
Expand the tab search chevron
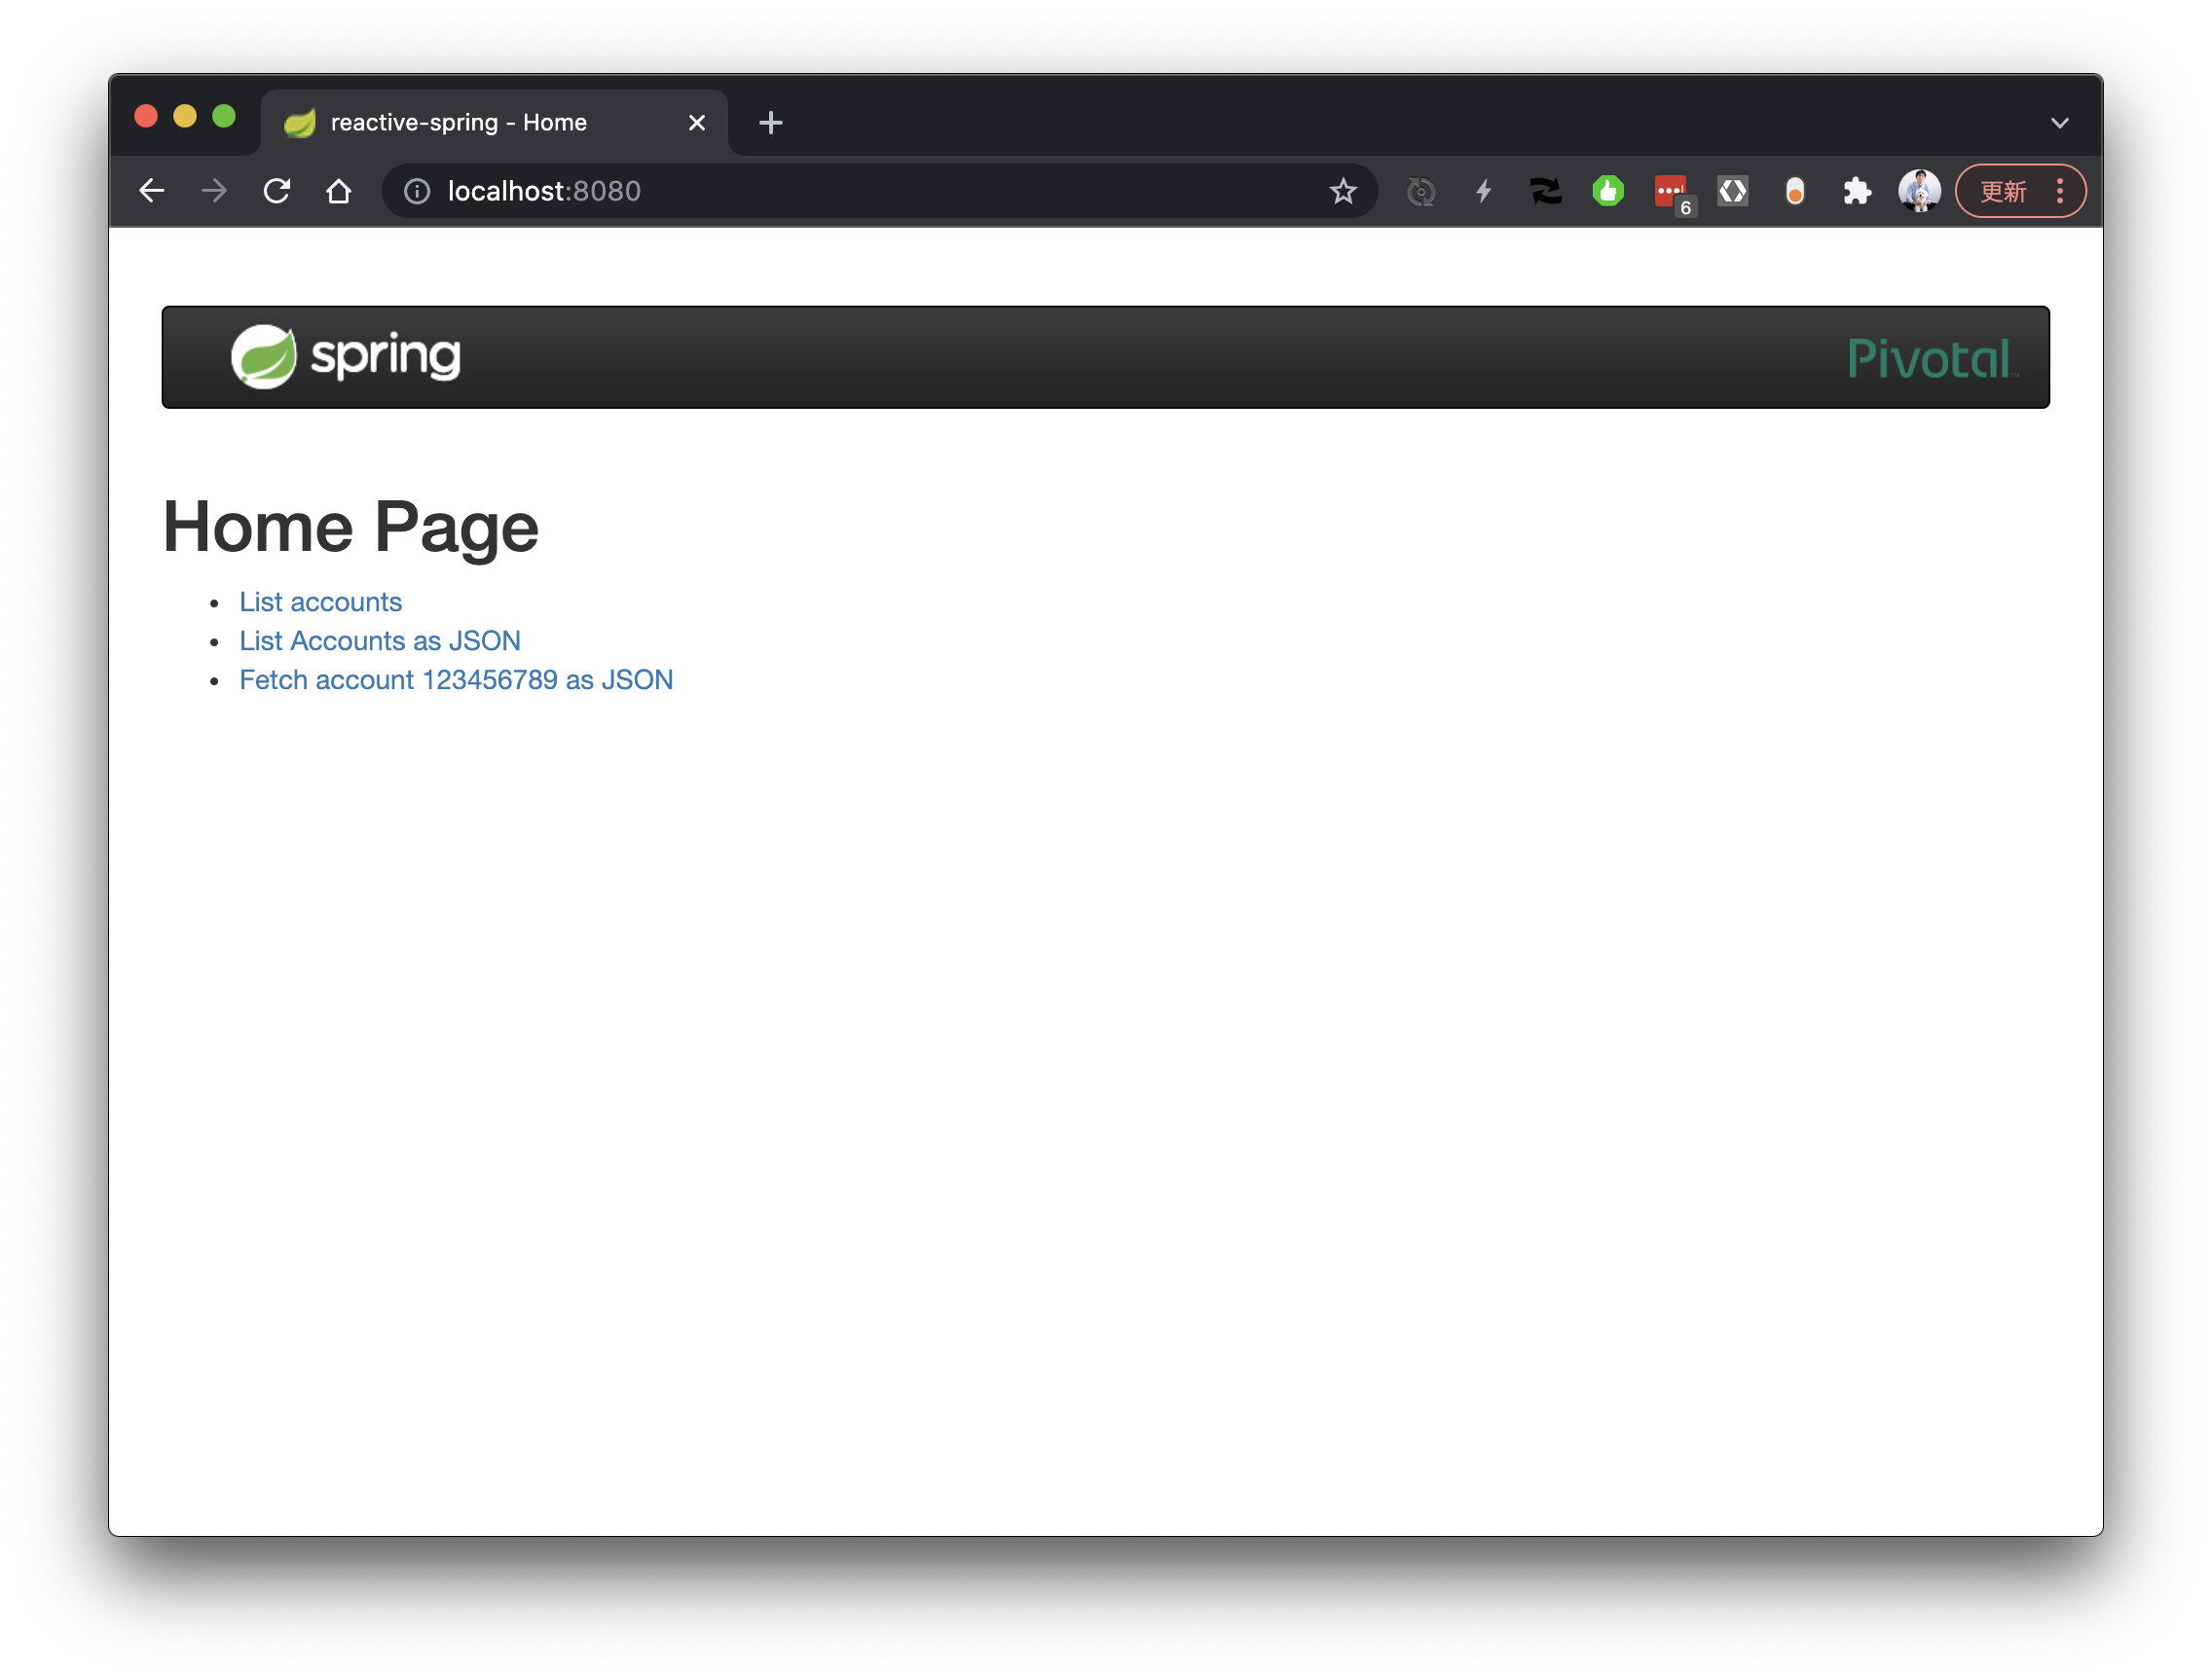(2059, 123)
